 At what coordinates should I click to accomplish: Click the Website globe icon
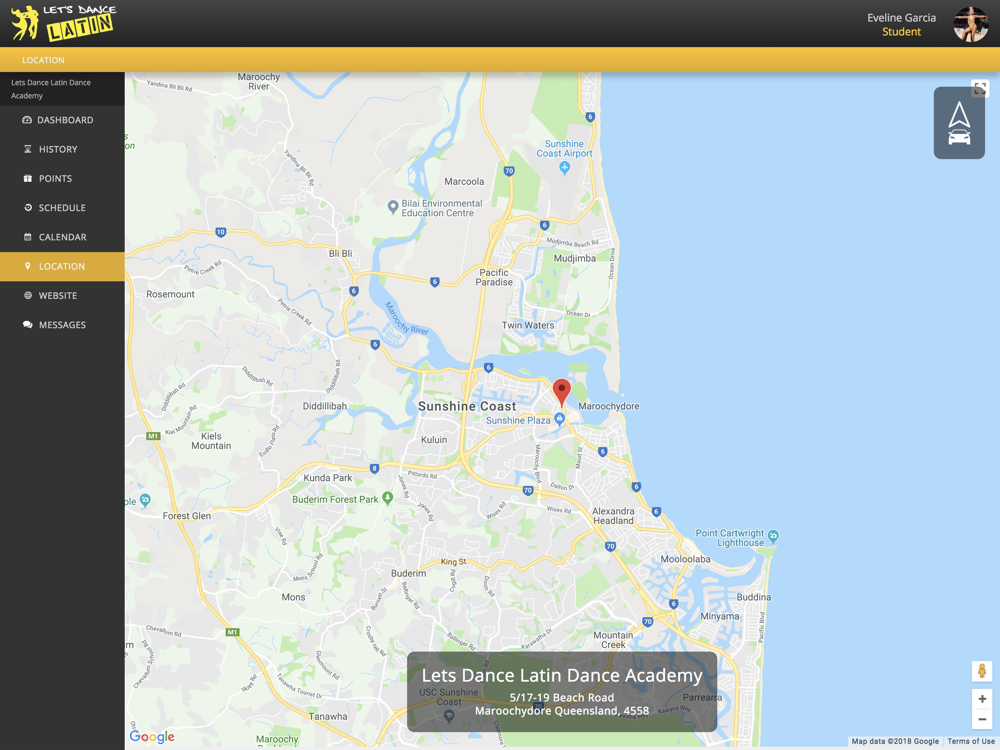[x=27, y=295]
